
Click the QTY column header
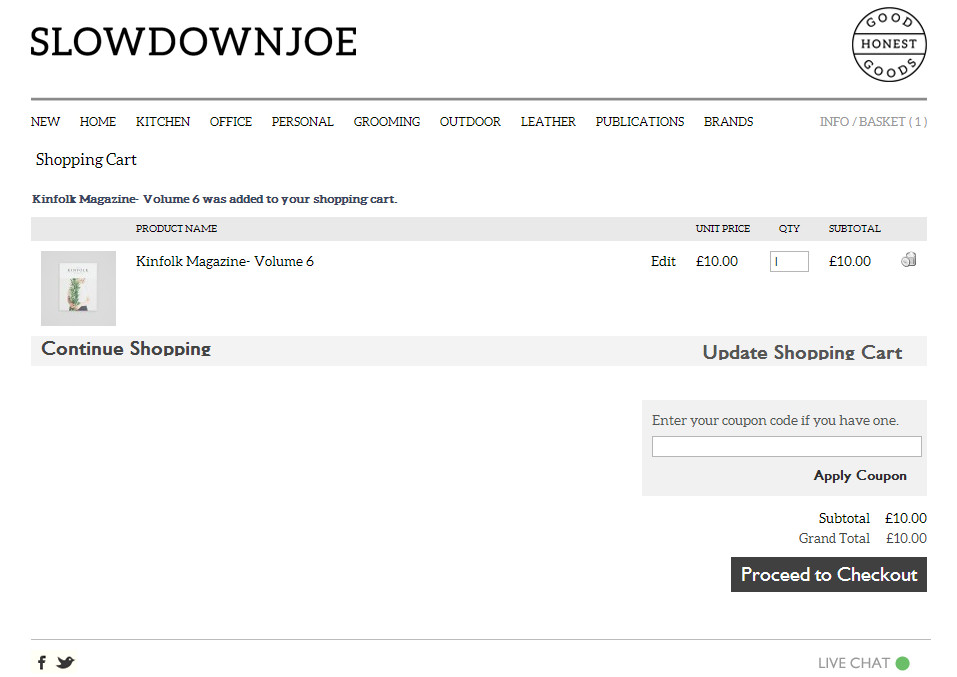click(x=789, y=228)
